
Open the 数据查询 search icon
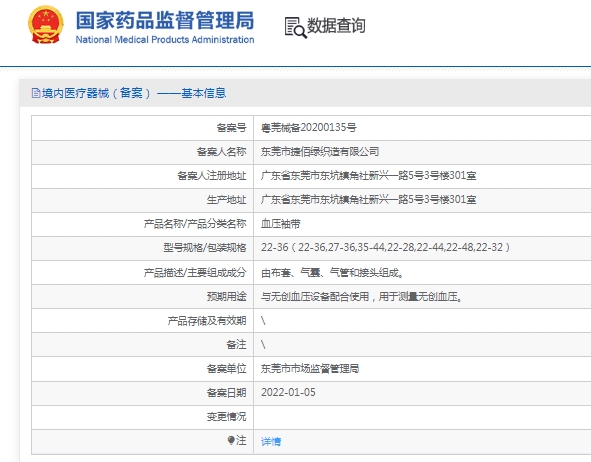point(296,28)
